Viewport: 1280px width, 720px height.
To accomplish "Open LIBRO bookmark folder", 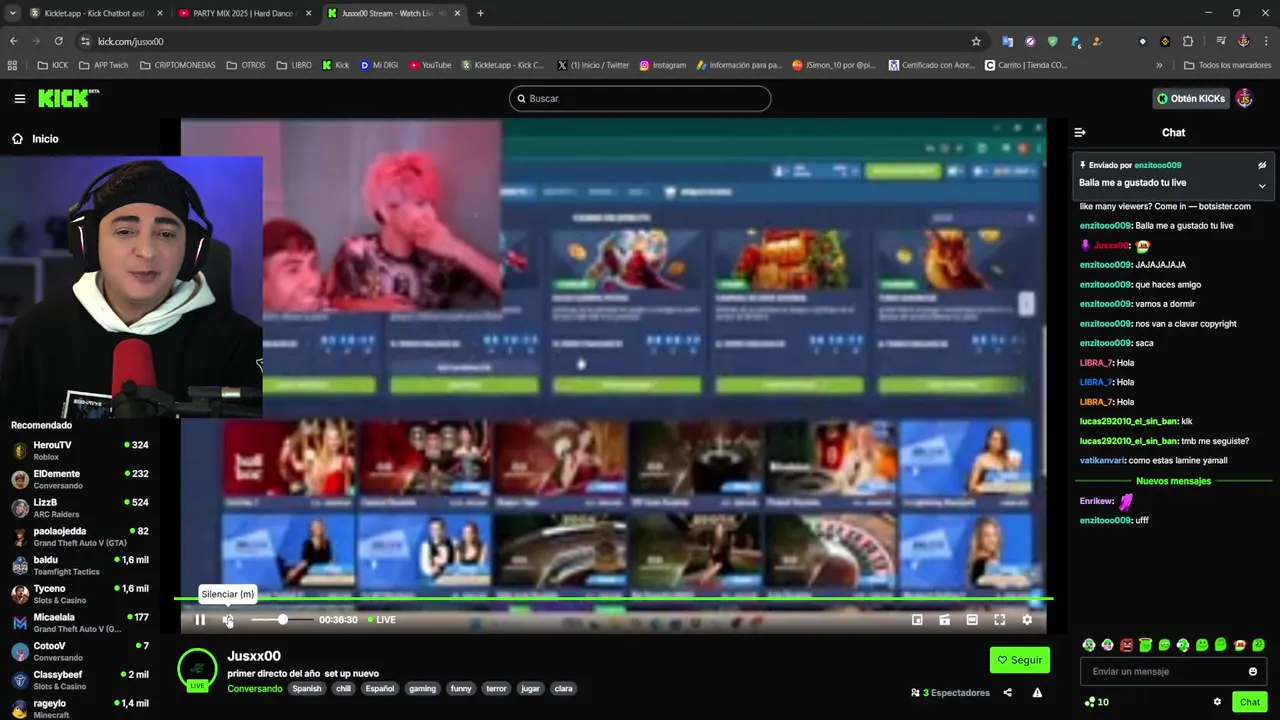I will [294, 65].
